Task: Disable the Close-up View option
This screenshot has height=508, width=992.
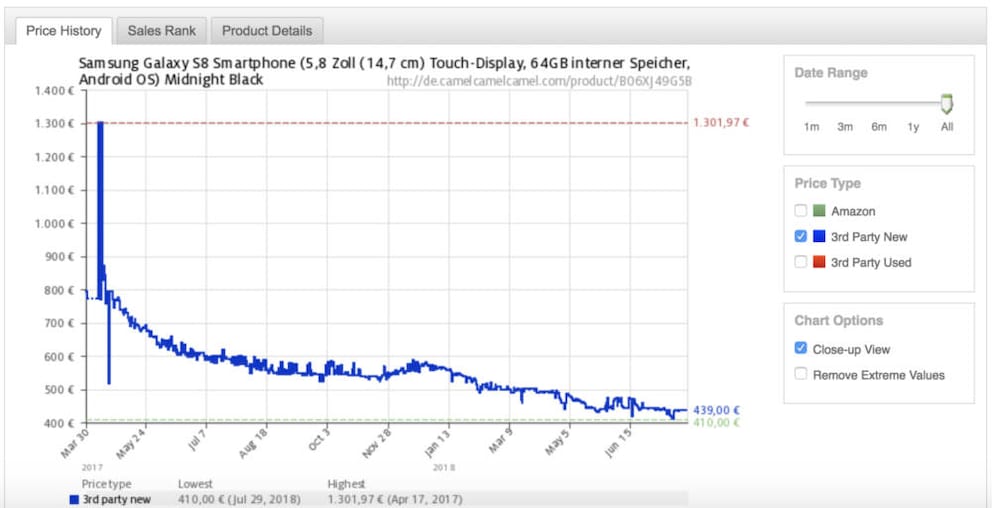Action: pos(800,349)
